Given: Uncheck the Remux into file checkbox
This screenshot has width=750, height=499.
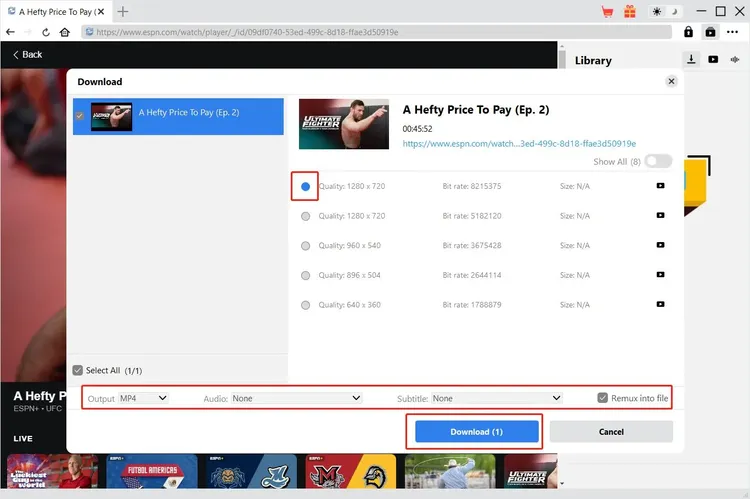Looking at the screenshot, I should tap(602, 398).
